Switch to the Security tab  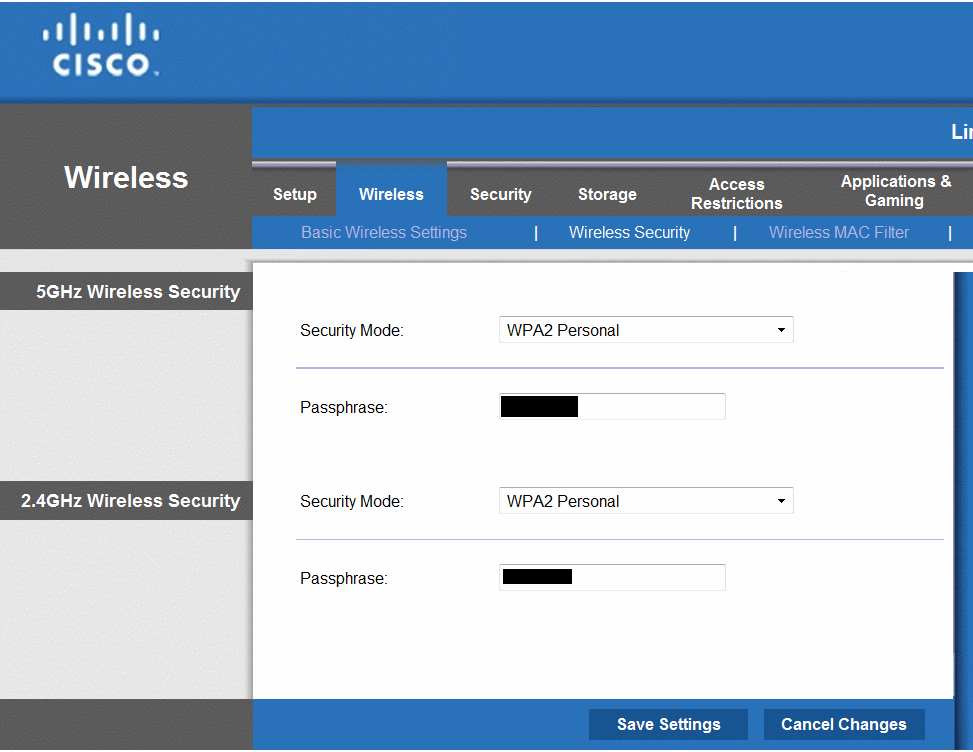tap(500, 194)
